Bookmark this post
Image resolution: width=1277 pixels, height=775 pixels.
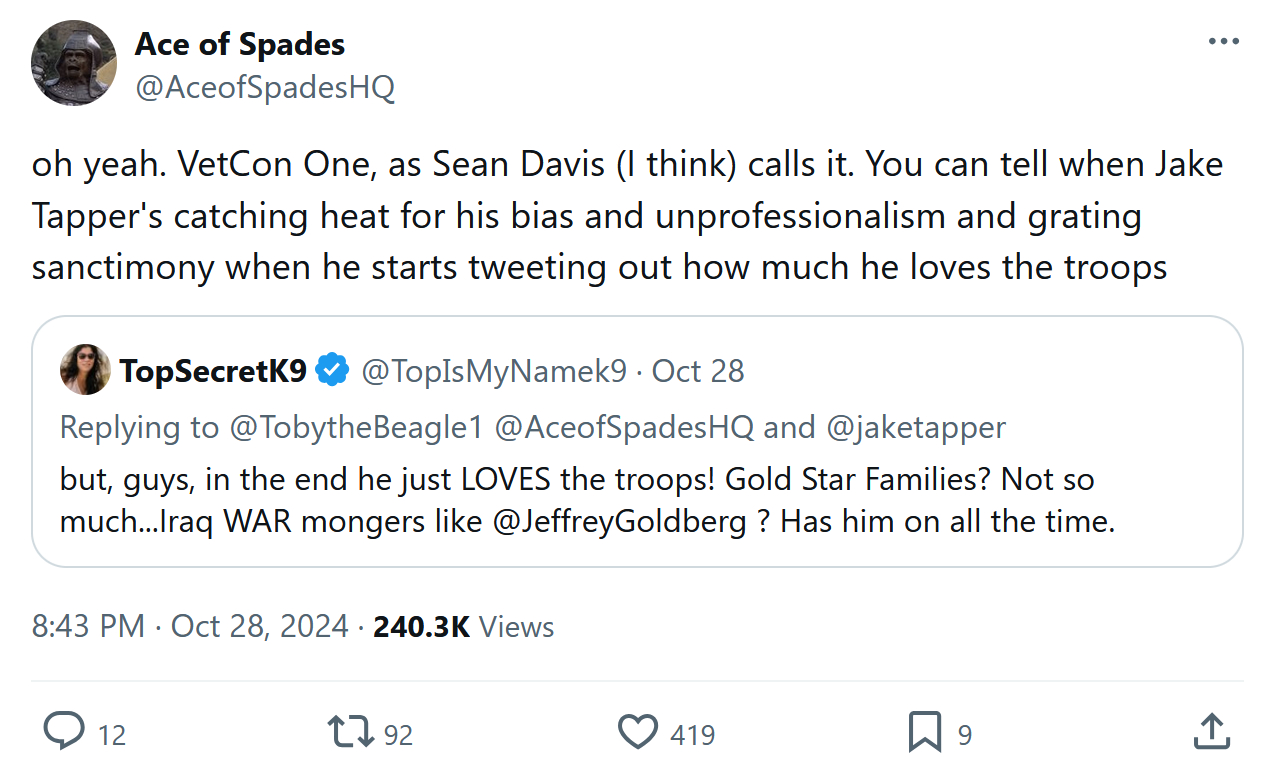point(924,732)
